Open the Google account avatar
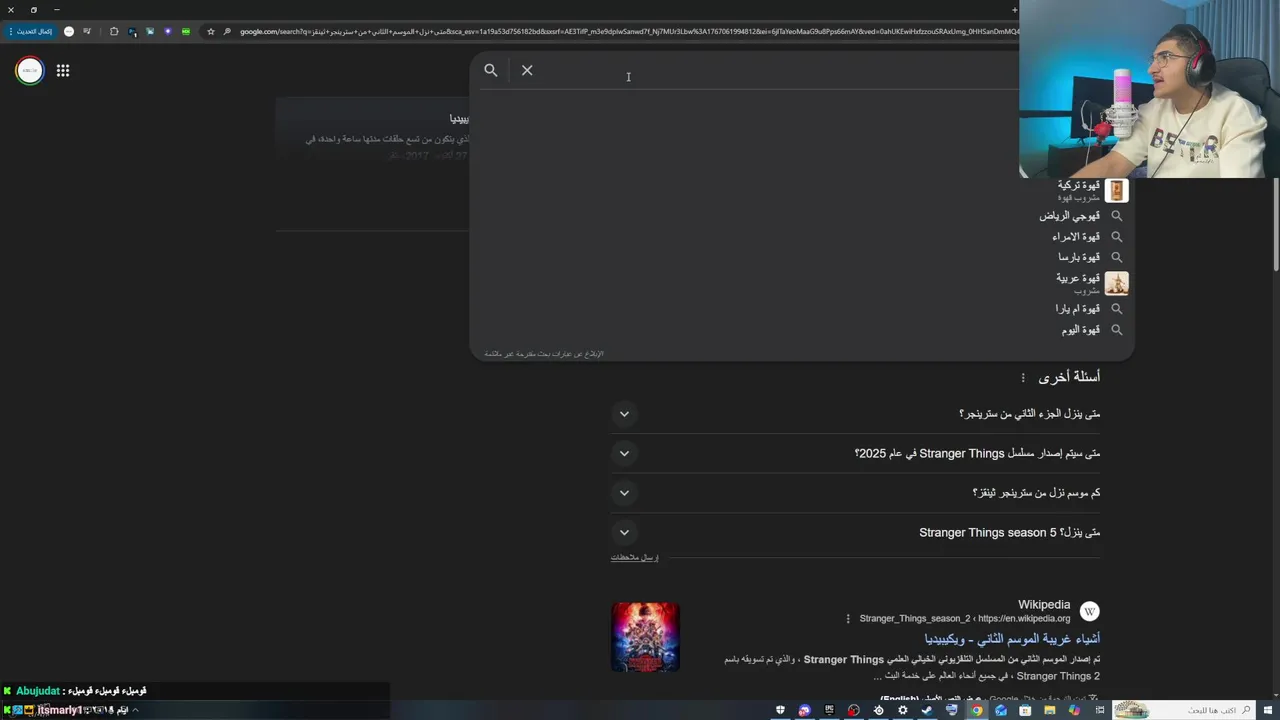 pyautogui.click(x=30, y=70)
